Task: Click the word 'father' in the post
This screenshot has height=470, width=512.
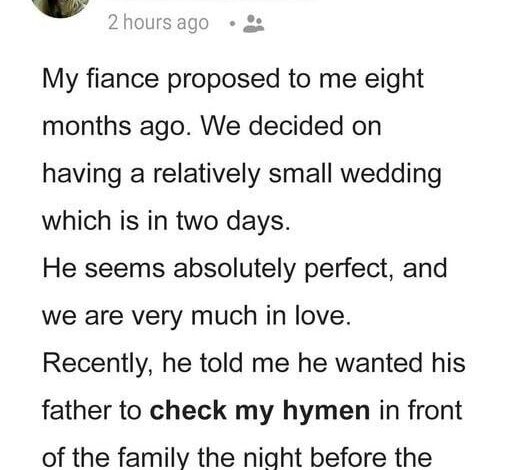Action: [86, 411]
